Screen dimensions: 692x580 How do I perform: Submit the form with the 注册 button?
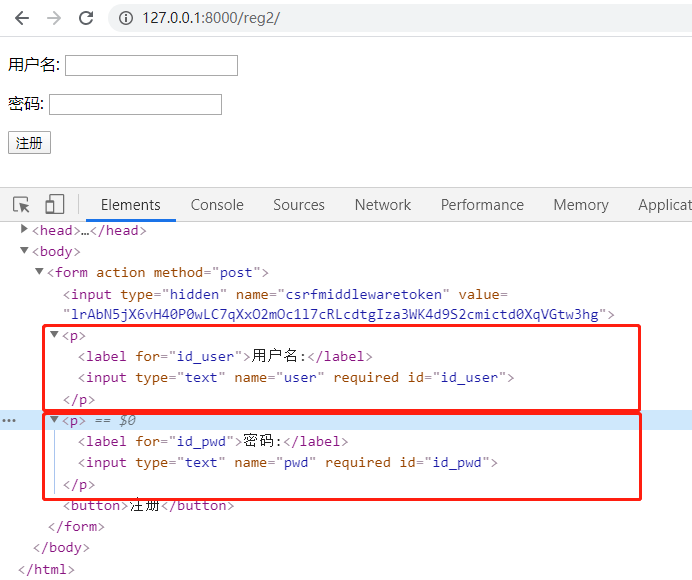click(x=29, y=143)
